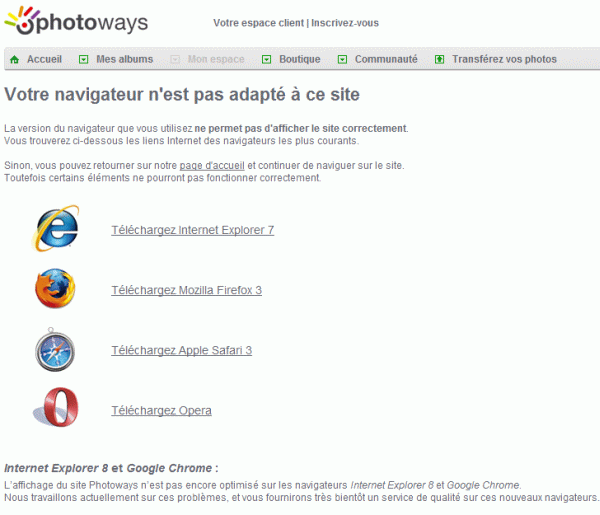Click bold text ne permet pas d'afficher le site
The height and width of the screenshot is (515, 600).
(x=300, y=129)
